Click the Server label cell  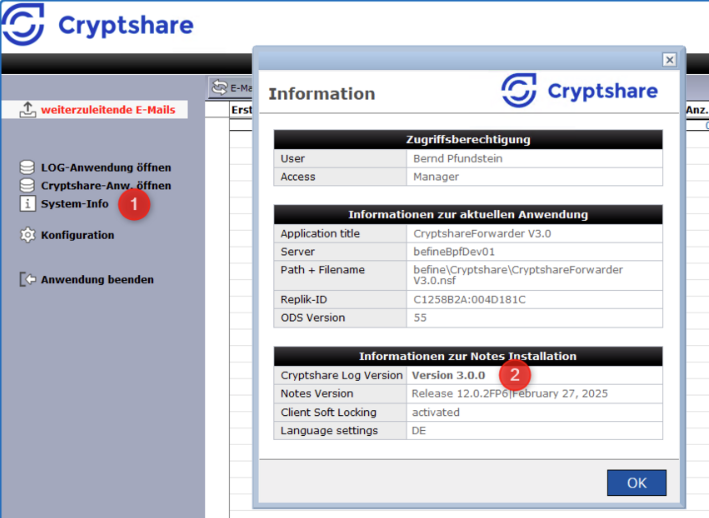point(340,252)
